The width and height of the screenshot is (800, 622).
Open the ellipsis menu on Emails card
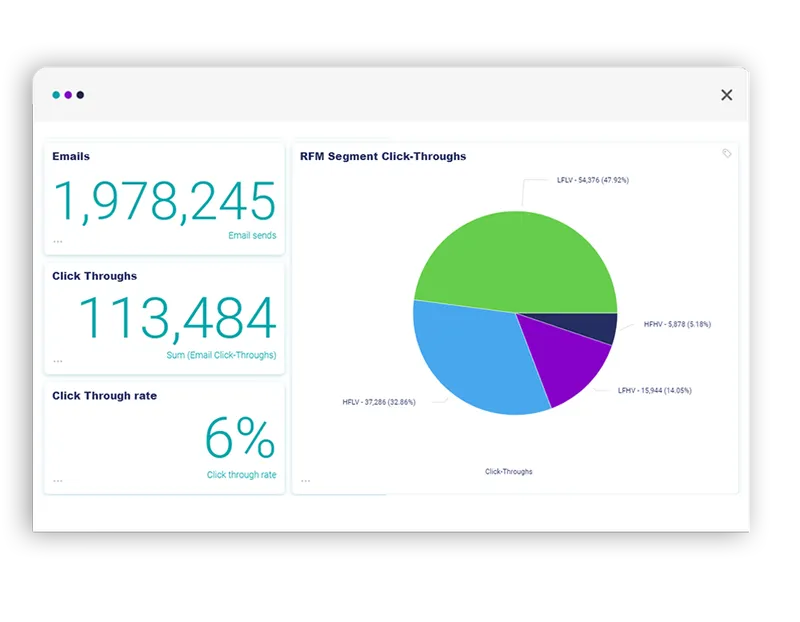58,241
